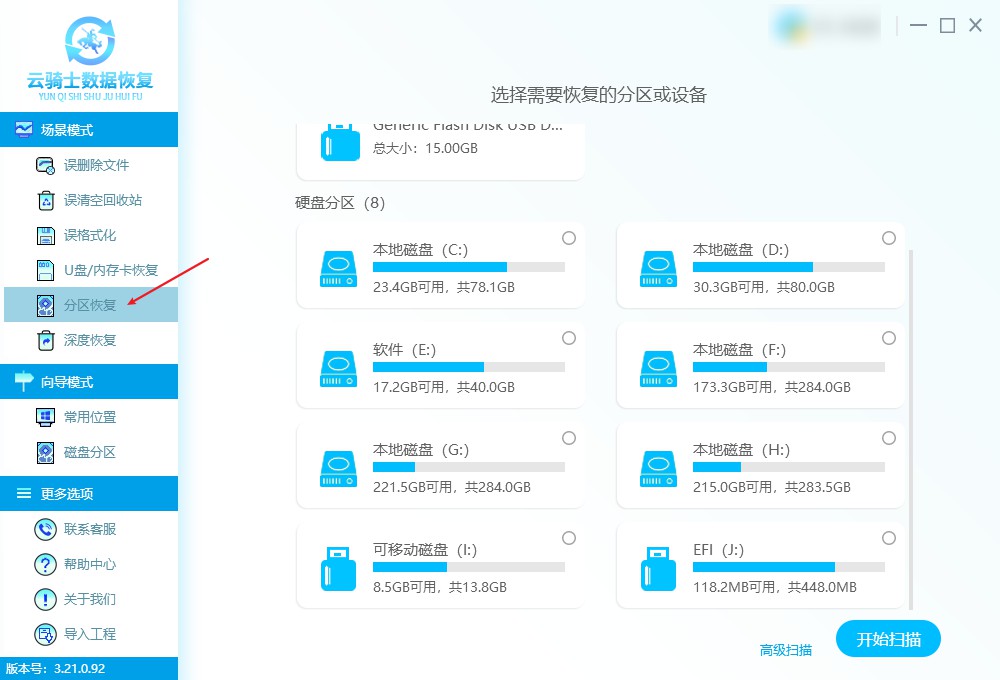Image resolution: width=1000 pixels, height=680 pixels.
Task: Click the blurred user account area
Action: click(x=827, y=26)
